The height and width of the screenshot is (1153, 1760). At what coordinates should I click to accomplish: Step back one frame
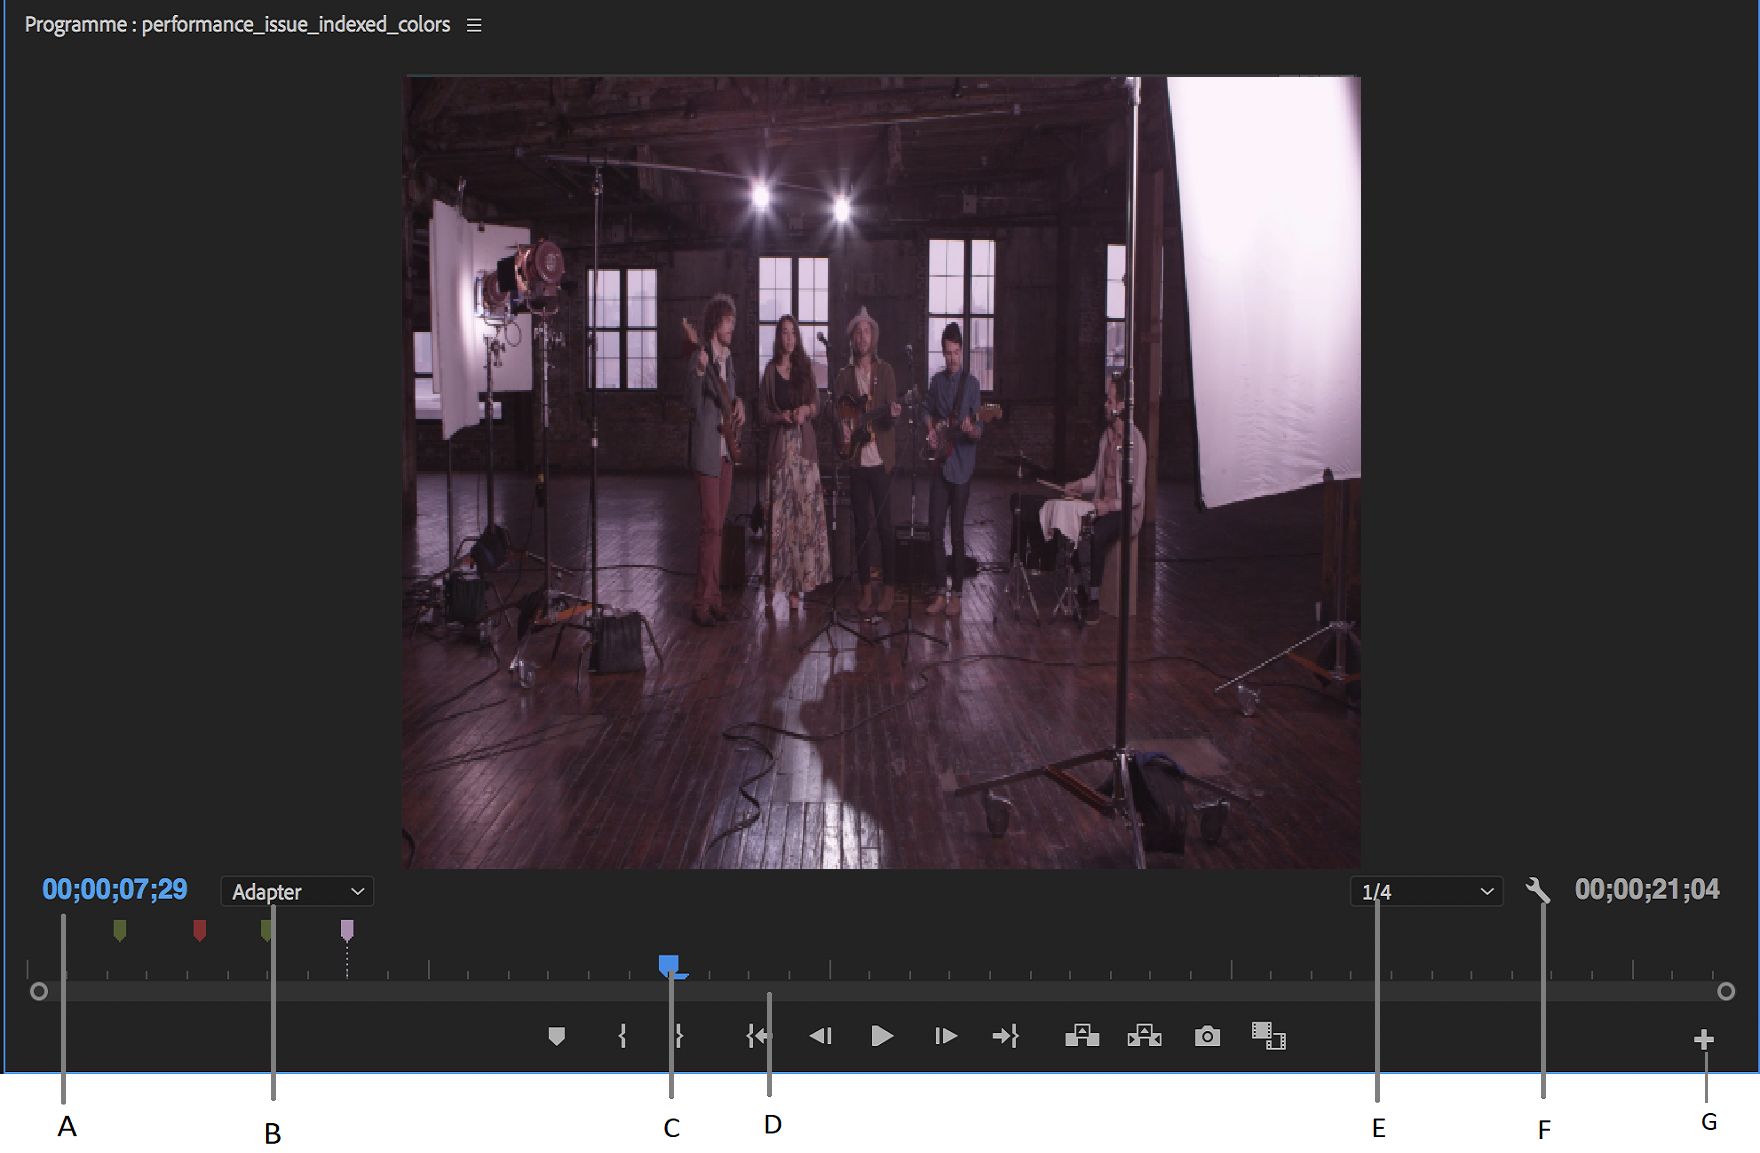pyautogui.click(x=820, y=1036)
